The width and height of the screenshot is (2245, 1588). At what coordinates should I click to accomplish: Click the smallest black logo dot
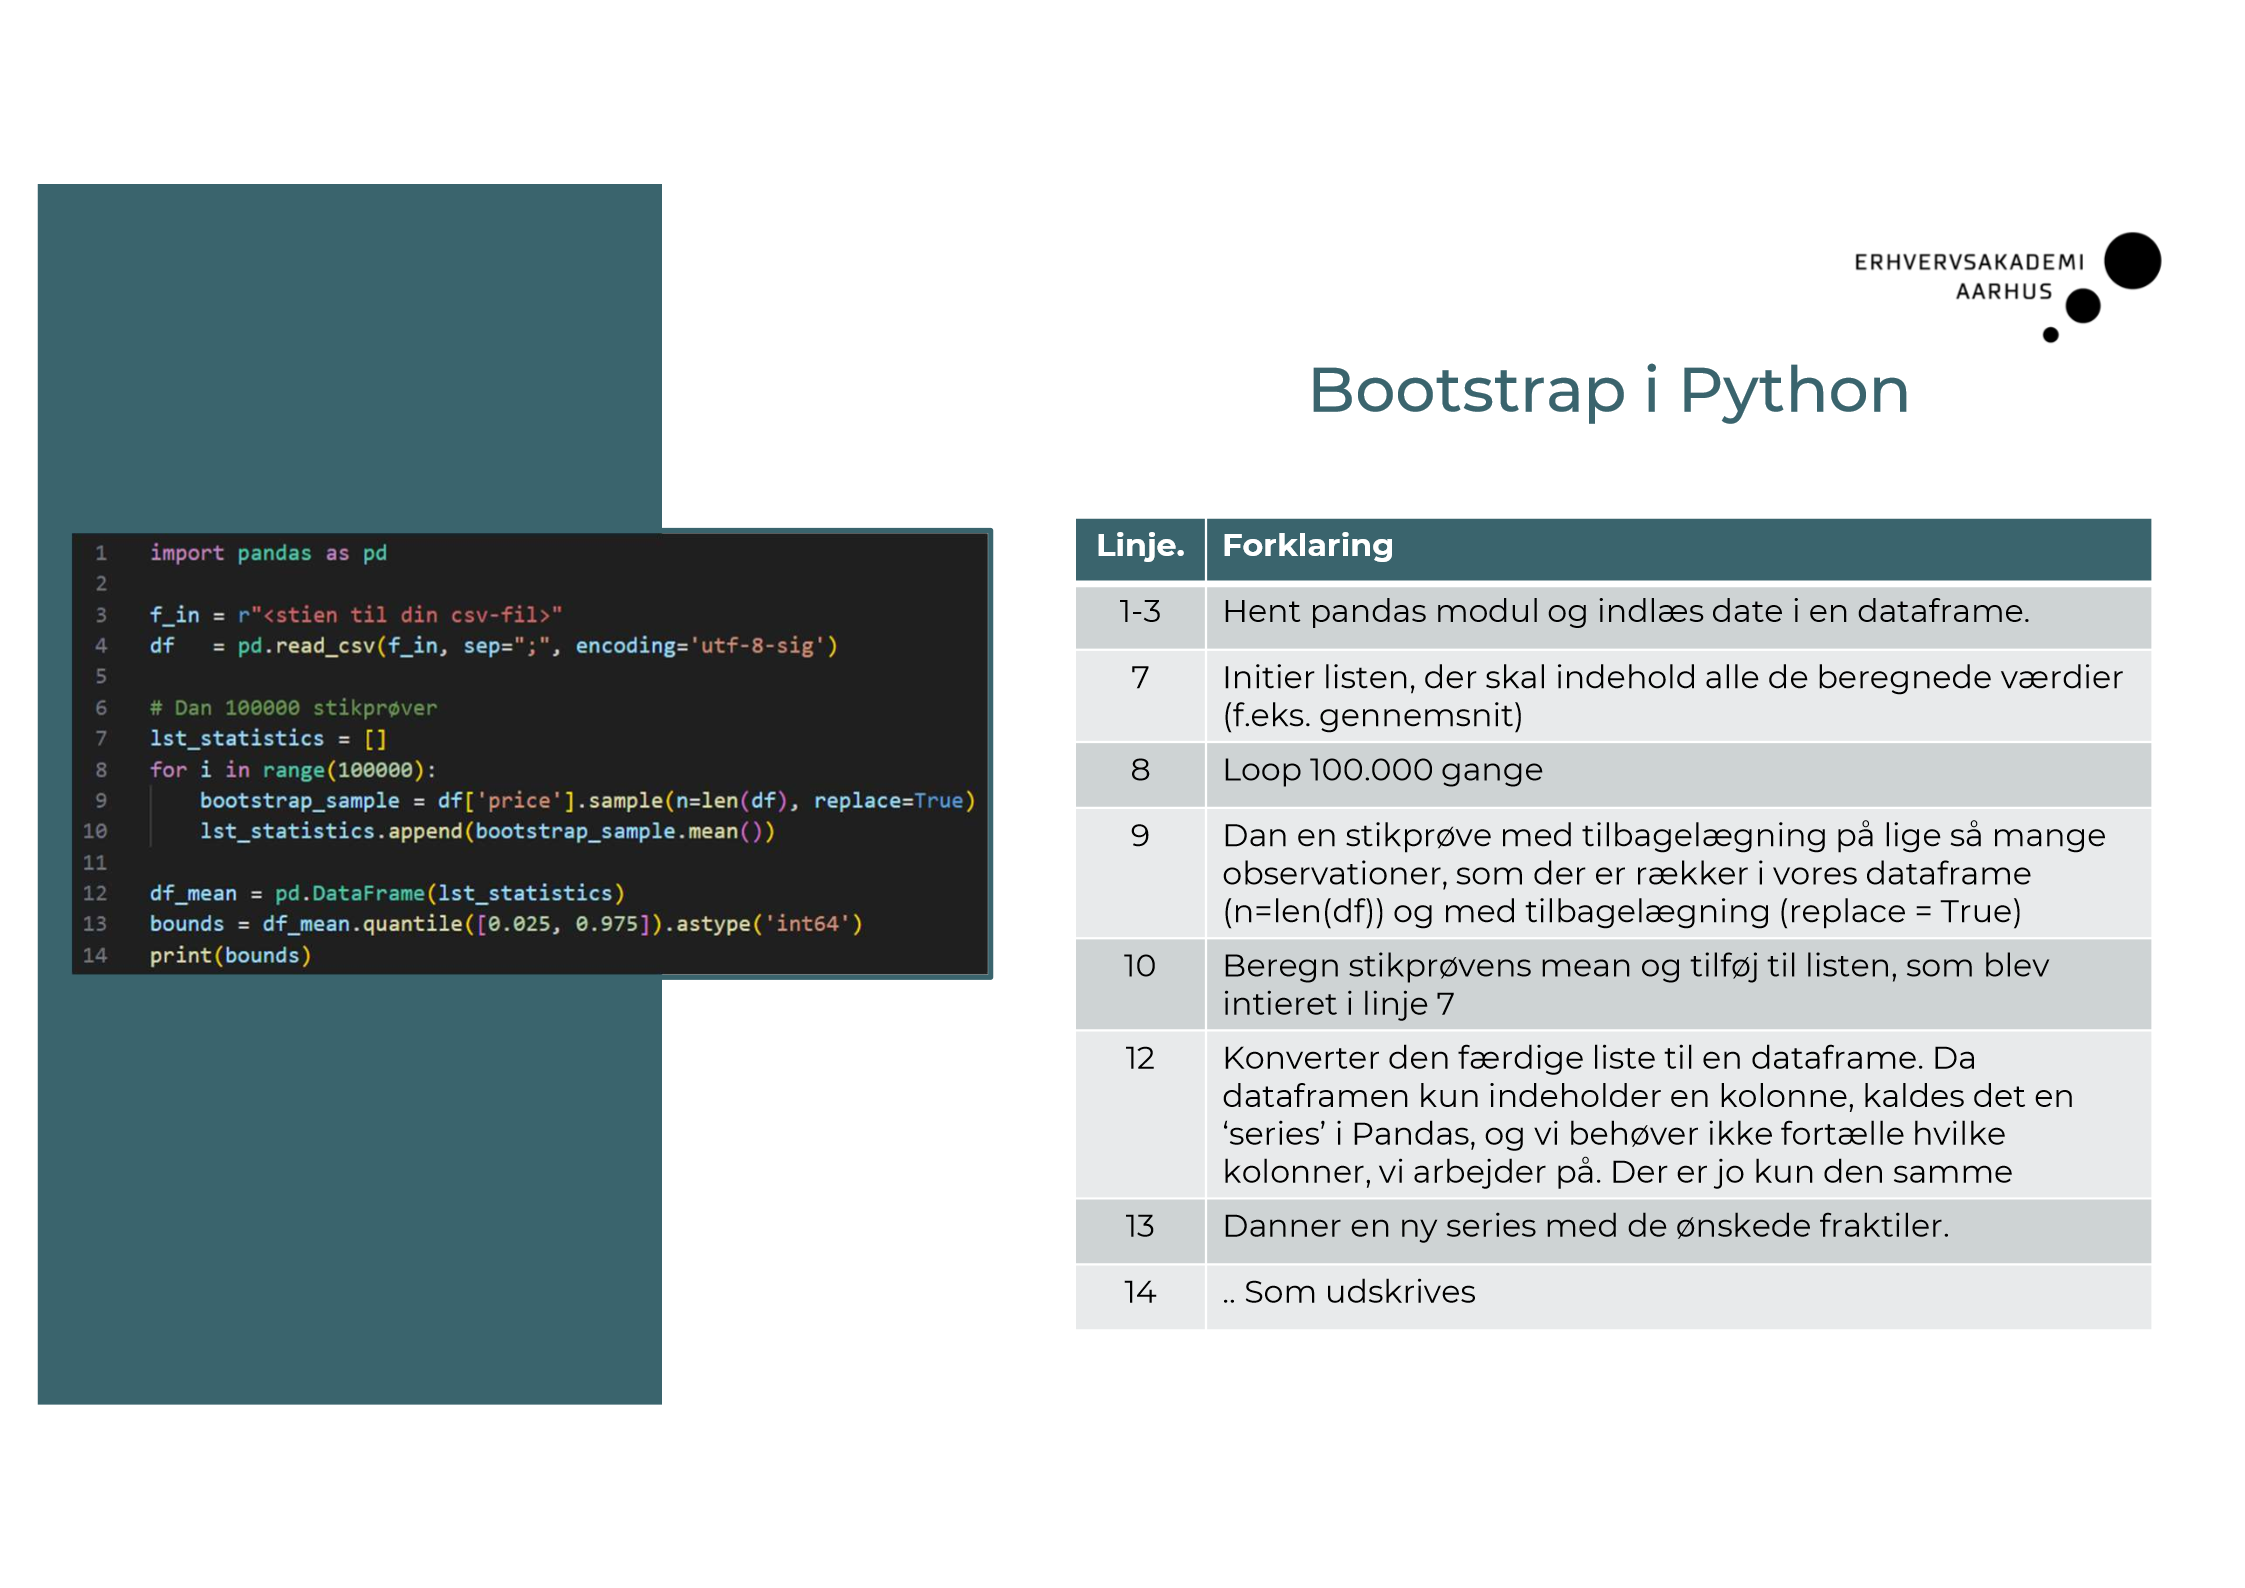coord(2050,335)
